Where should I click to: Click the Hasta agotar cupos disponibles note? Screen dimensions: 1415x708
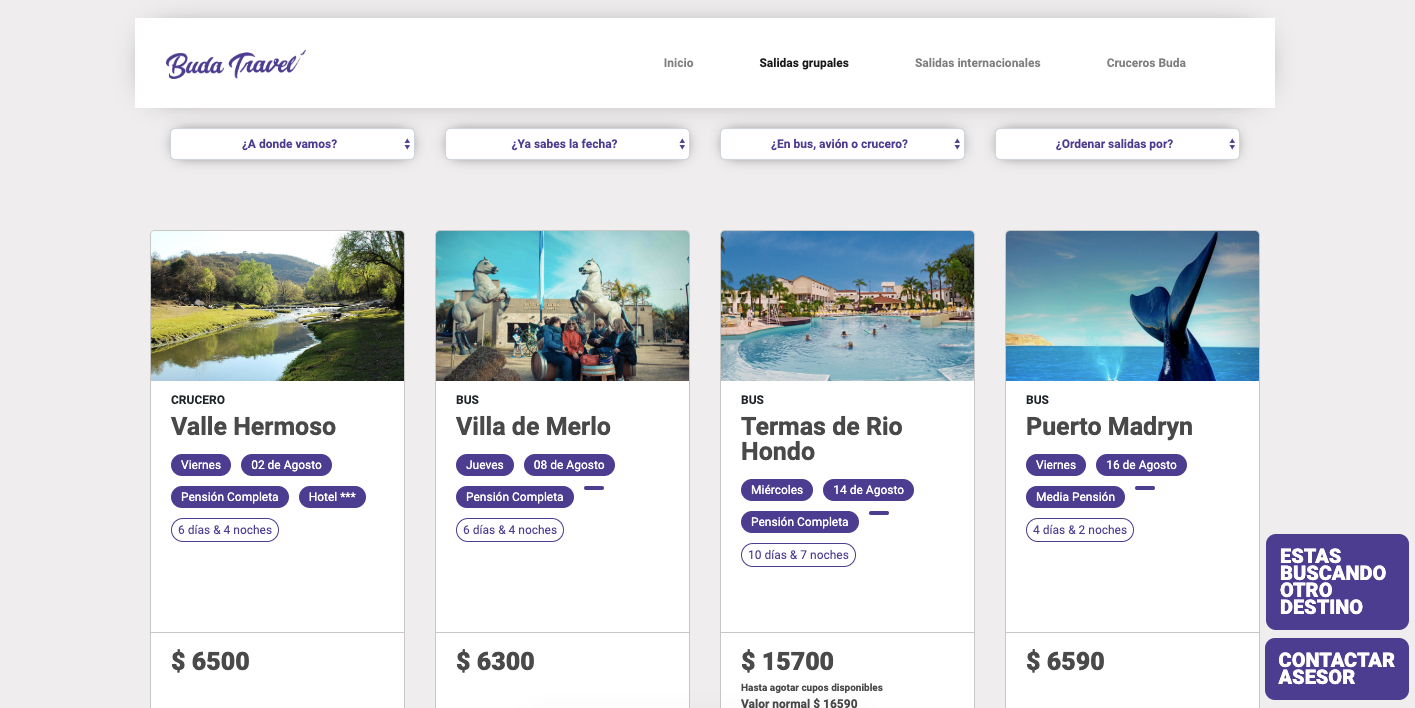[812, 688]
